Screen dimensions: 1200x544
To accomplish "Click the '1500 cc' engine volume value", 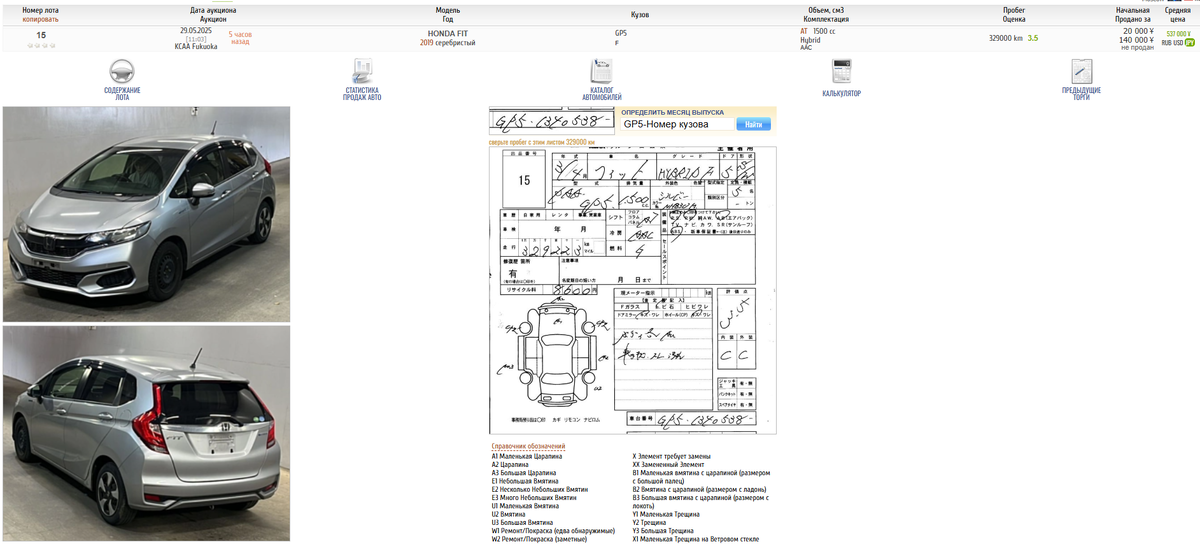I will coord(825,31).
